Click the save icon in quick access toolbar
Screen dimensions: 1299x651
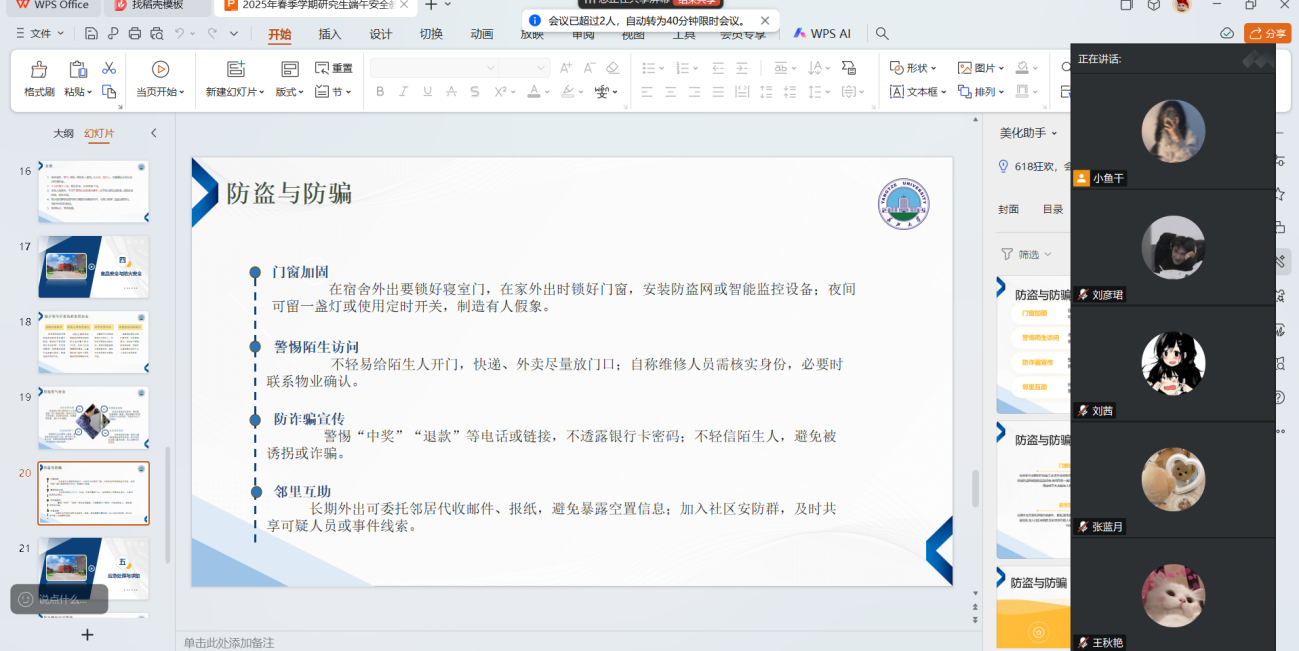(x=91, y=34)
